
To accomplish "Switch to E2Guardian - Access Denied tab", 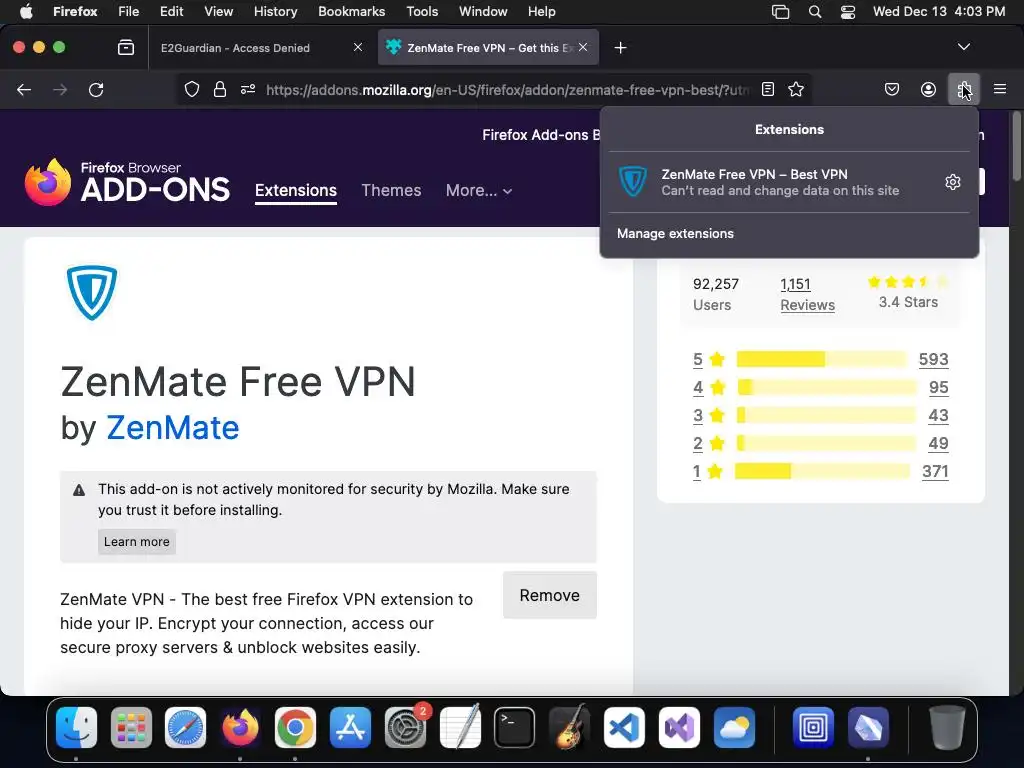I will pyautogui.click(x=235, y=48).
